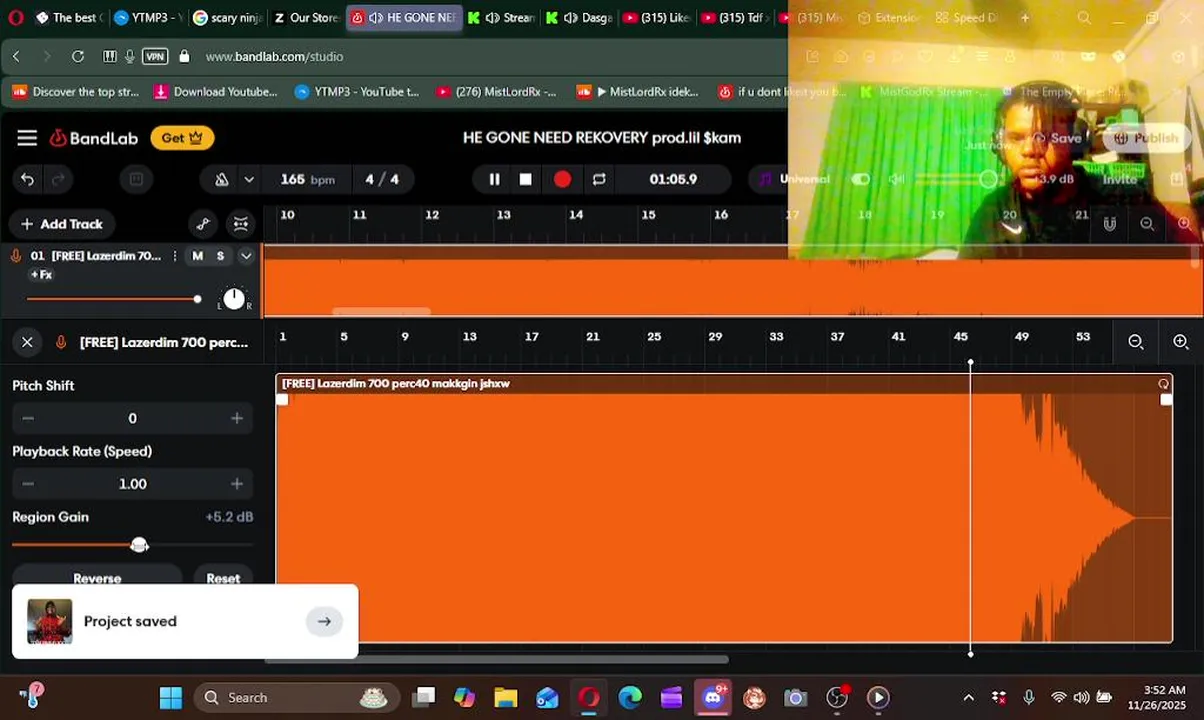Toggle the metronome
Screen dimensions: 1204x720
tap(222, 179)
